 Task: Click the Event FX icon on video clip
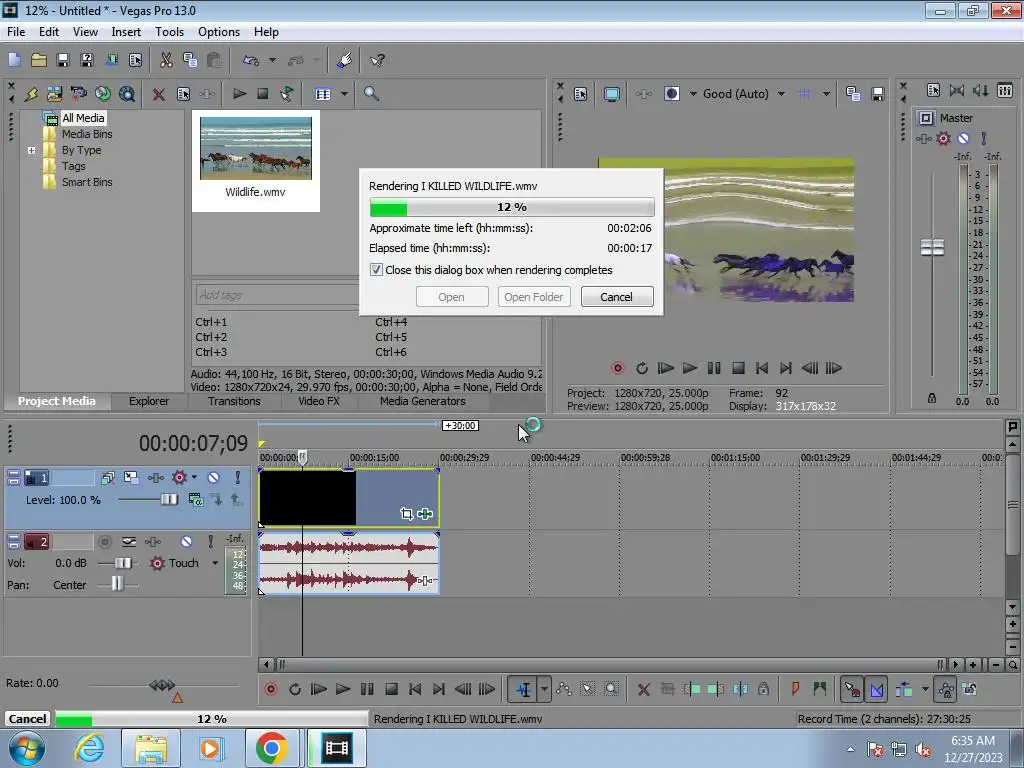click(424, 514)
